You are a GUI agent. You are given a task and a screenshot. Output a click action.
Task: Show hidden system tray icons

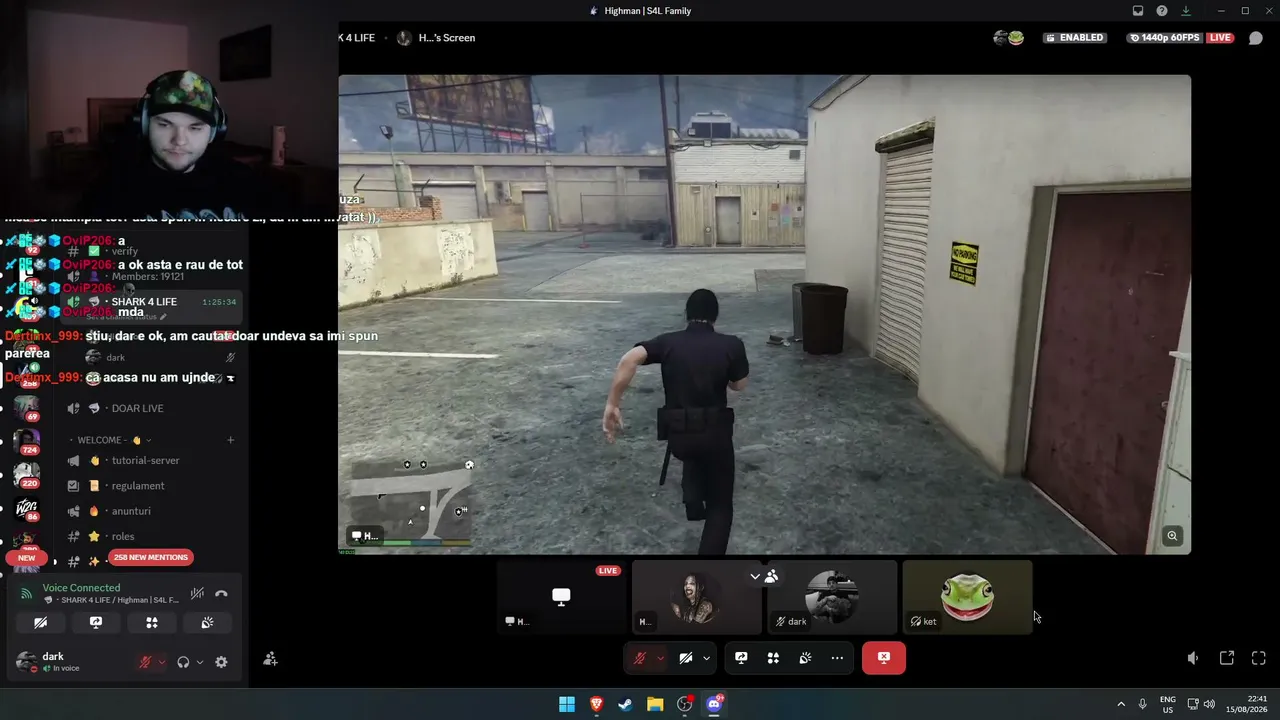[x=1121, y=704]
